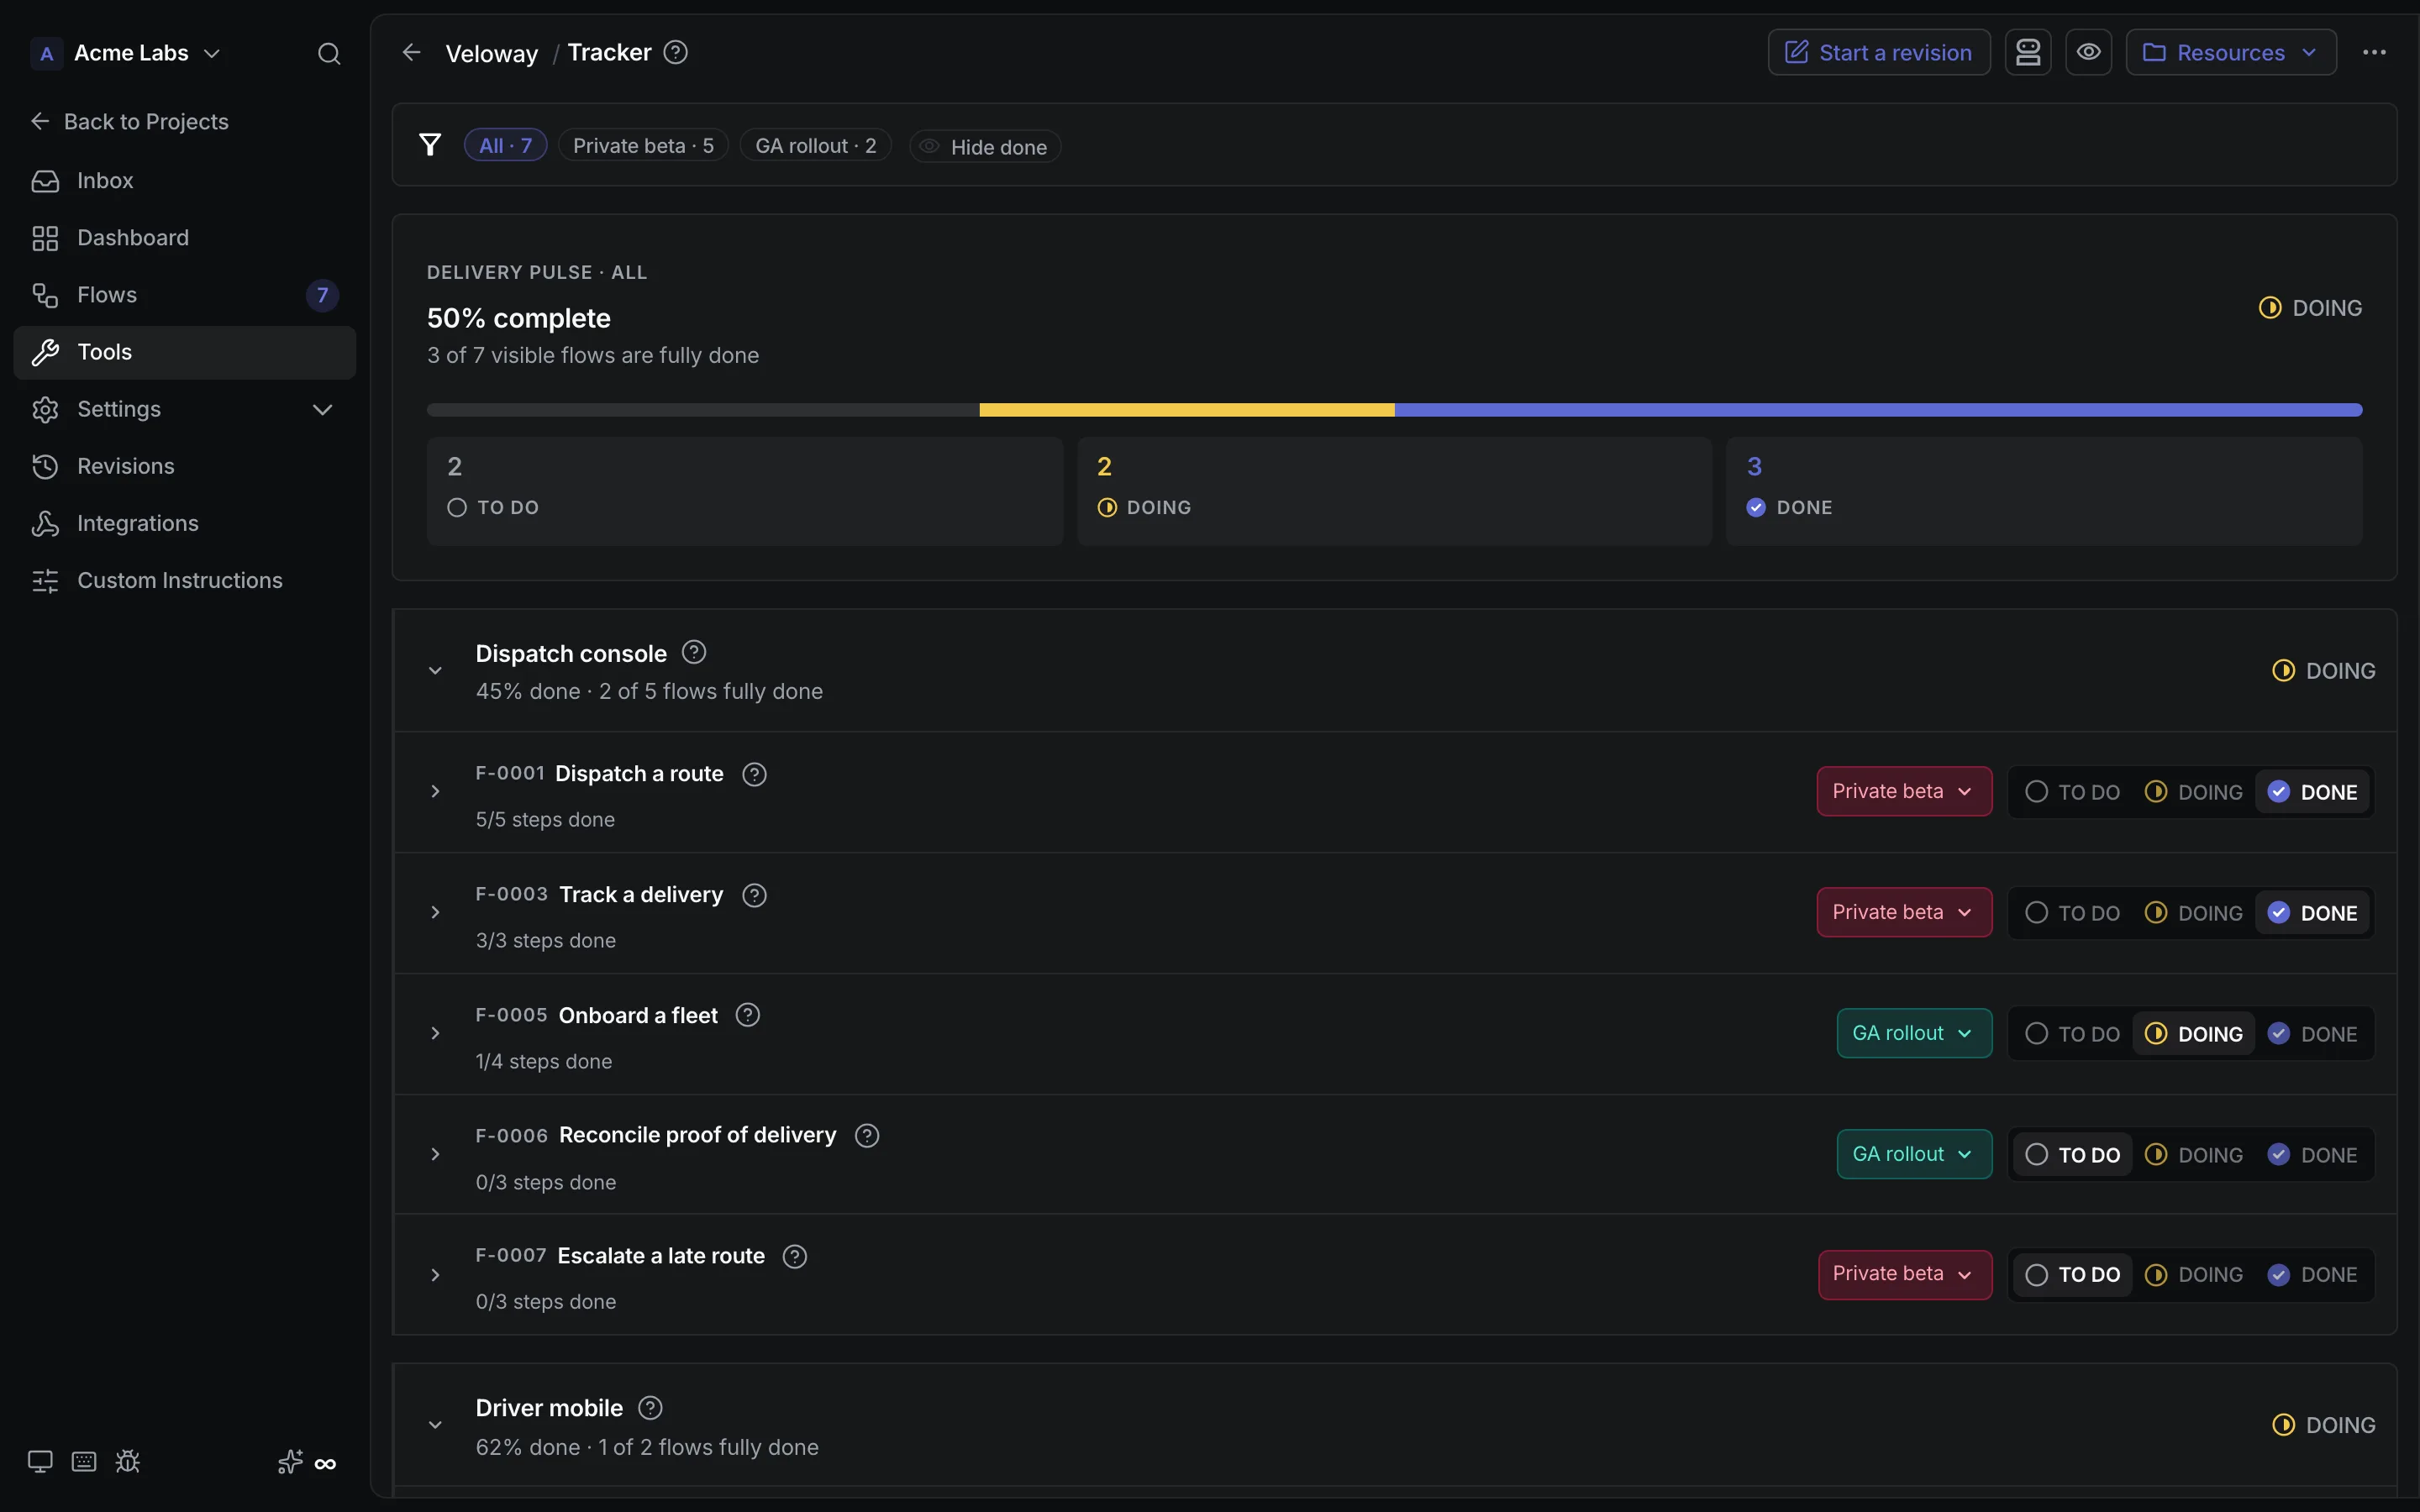
Task: Set Onboard a fleet to TO DO
Action: 2072,1034
